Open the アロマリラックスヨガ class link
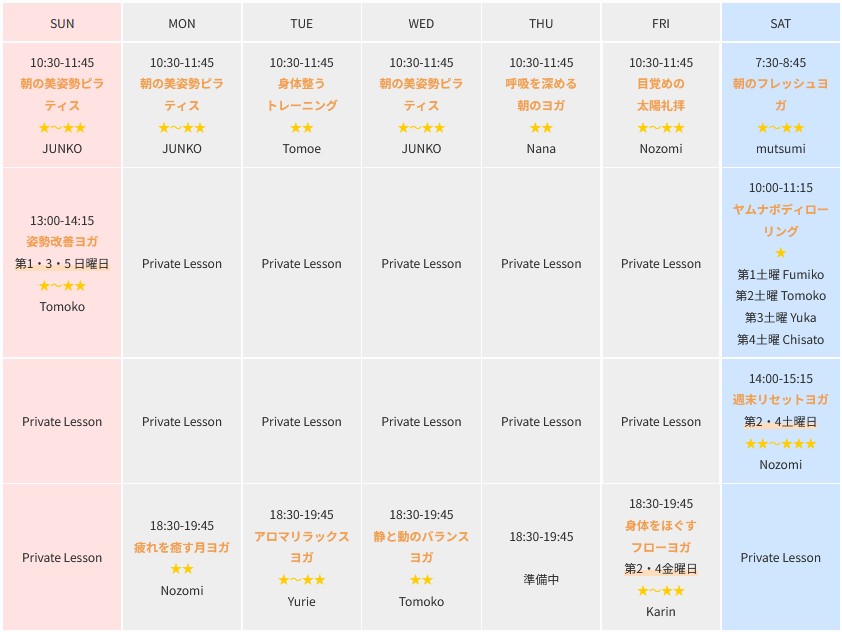The width and height of the screenshot is (842, 632). (x=301, y=547)
